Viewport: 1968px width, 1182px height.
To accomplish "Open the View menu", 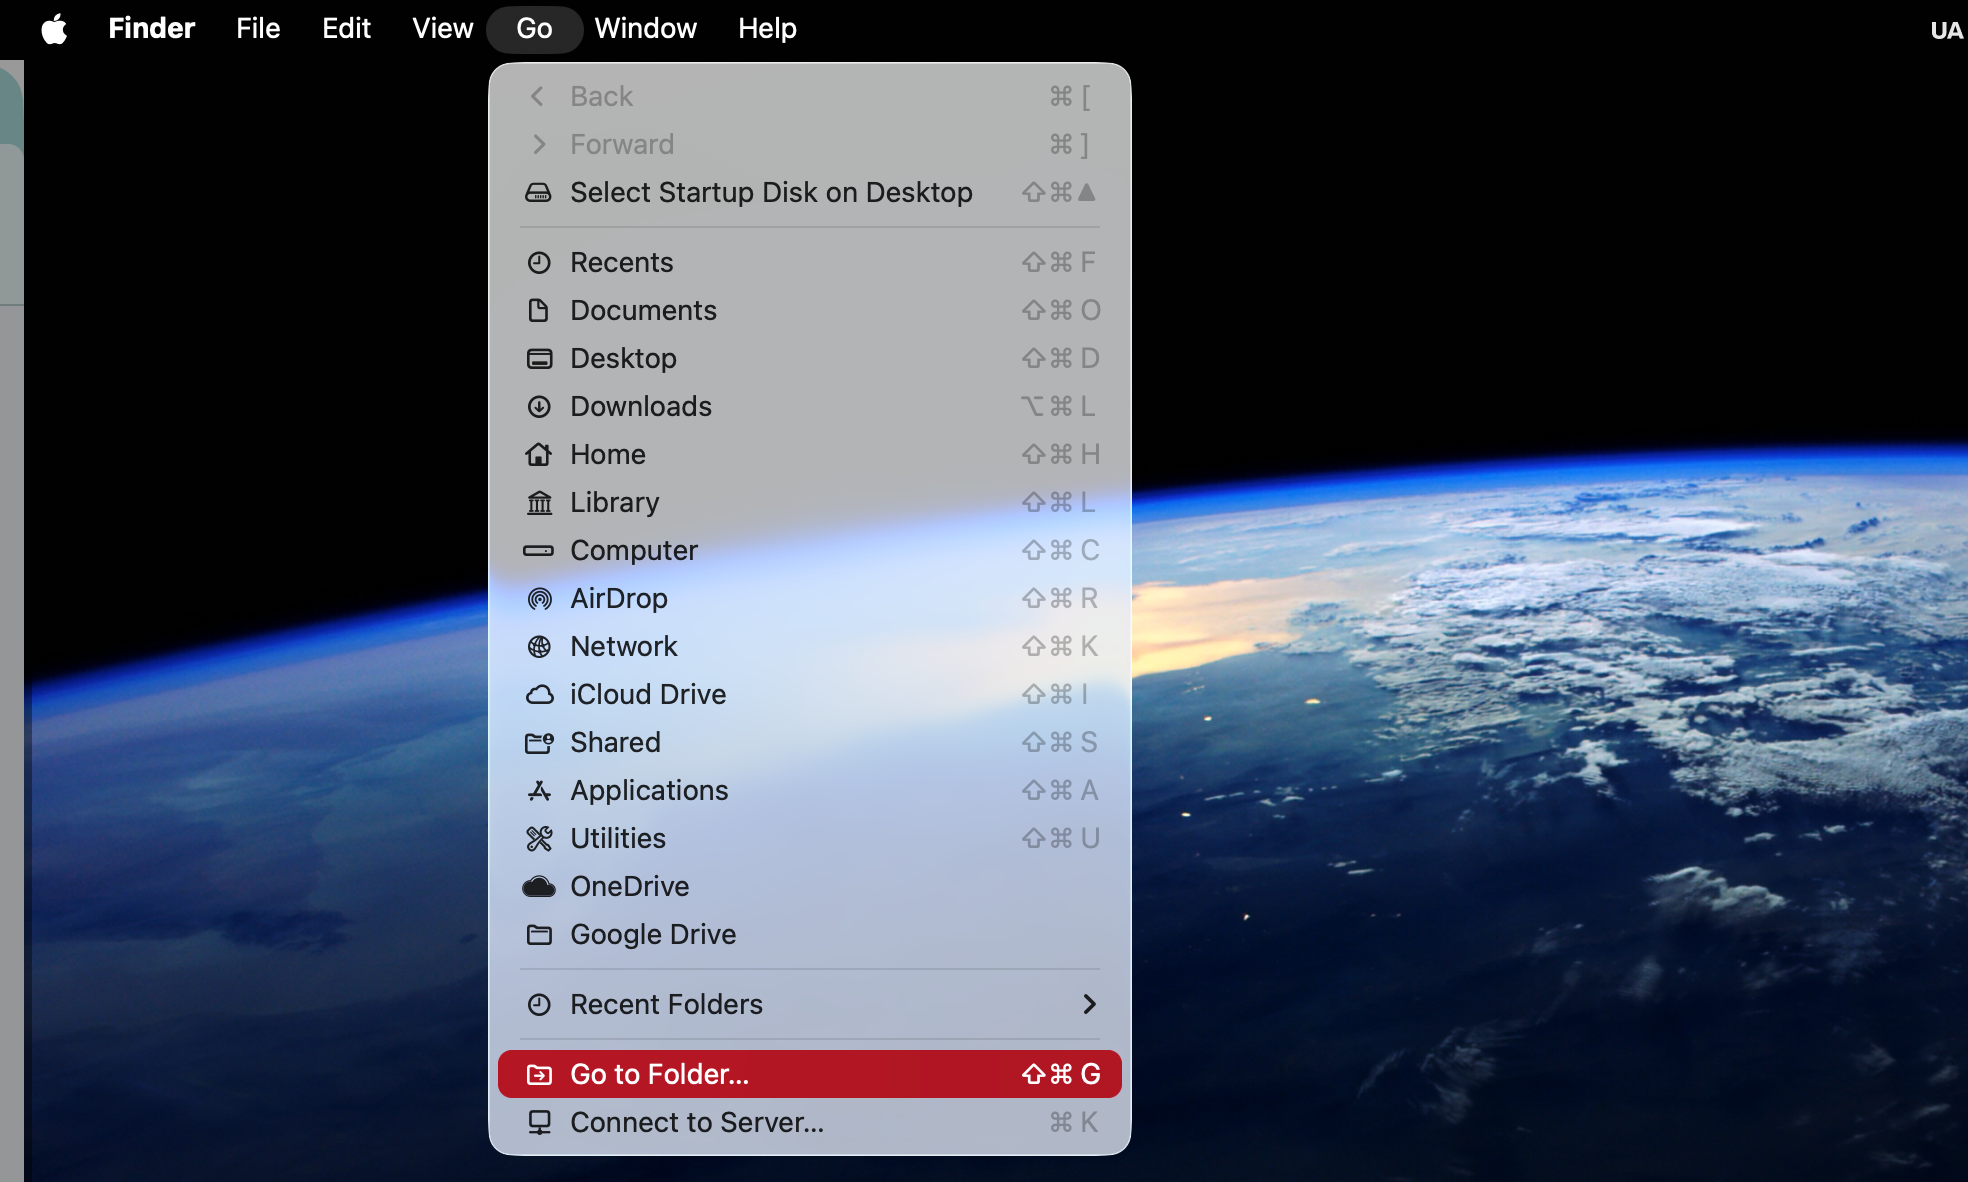I will (x=442, y=28).
